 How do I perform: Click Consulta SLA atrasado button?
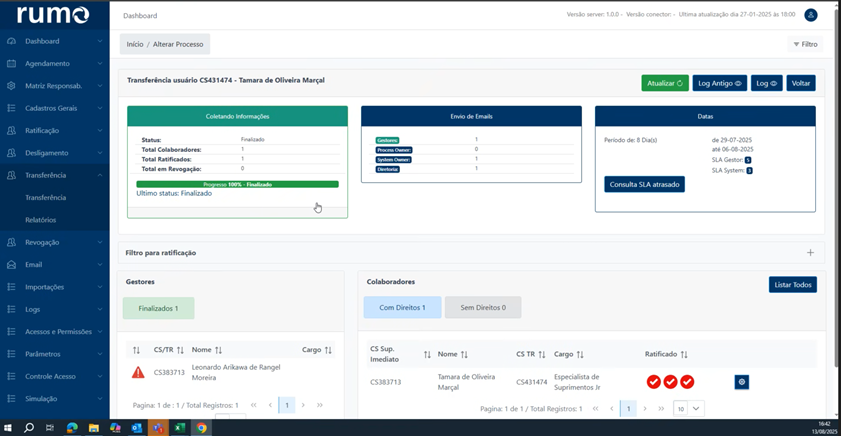[644, 185]
